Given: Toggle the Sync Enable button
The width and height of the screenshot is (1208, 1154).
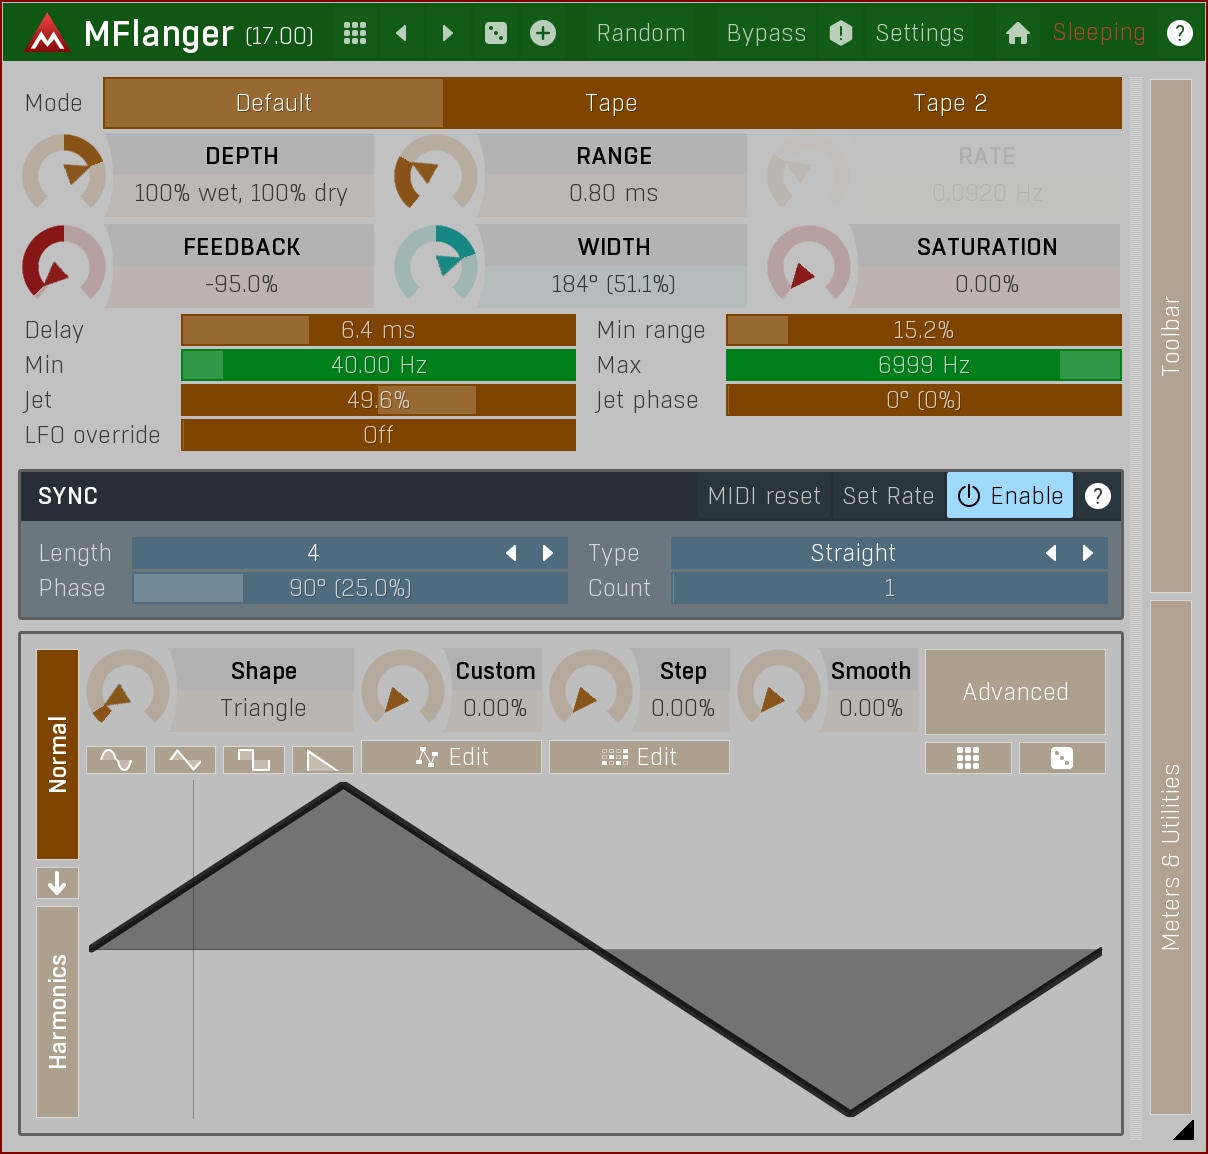Looking at the screenshot, I should pos(1009,496).
